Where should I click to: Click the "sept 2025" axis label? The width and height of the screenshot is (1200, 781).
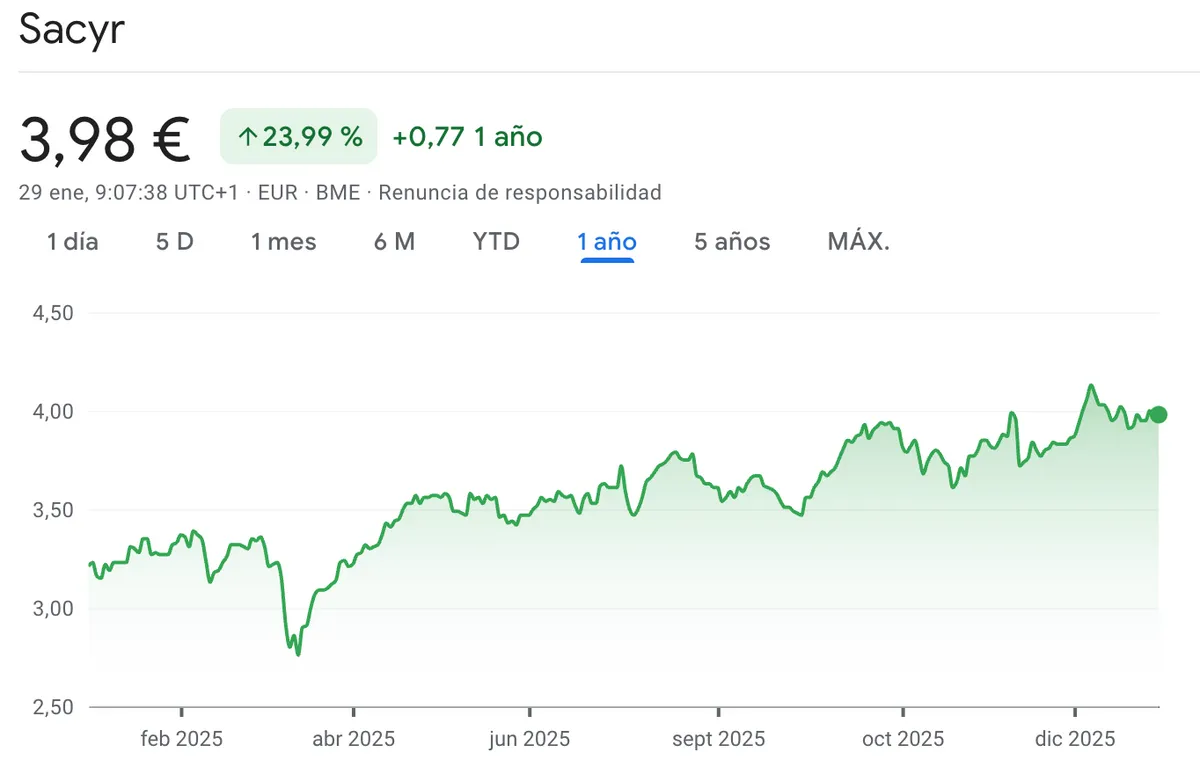[718, 740]
